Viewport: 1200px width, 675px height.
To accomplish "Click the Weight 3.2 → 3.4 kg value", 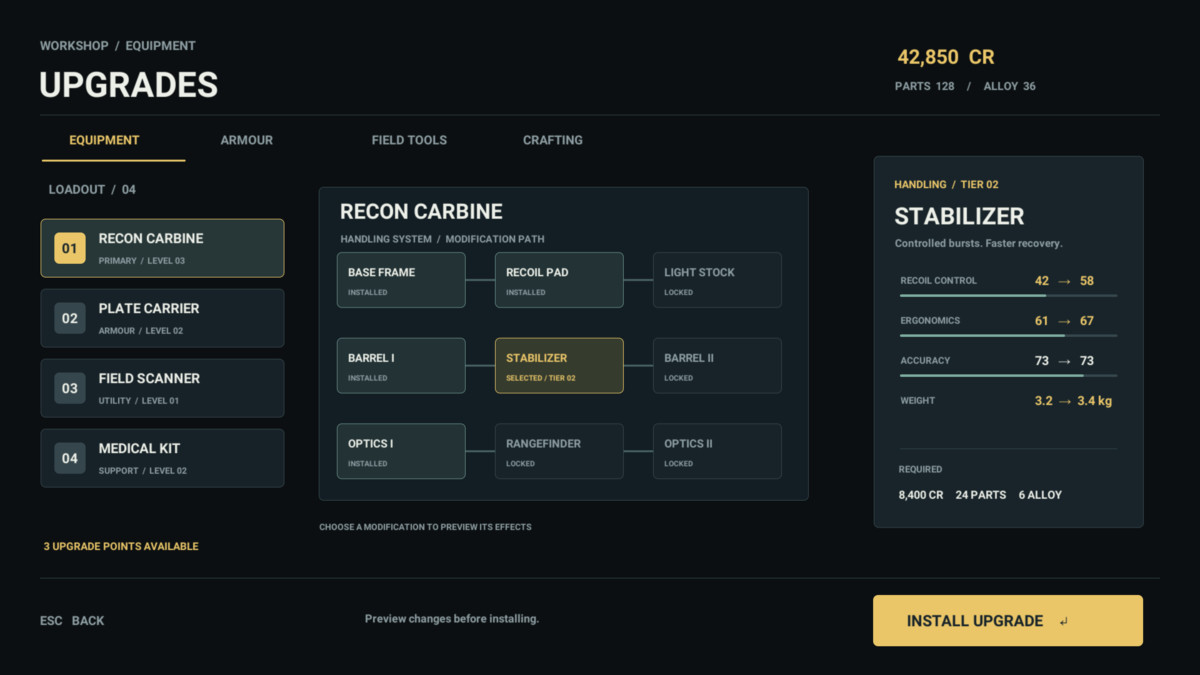I will coord(1073,401).
